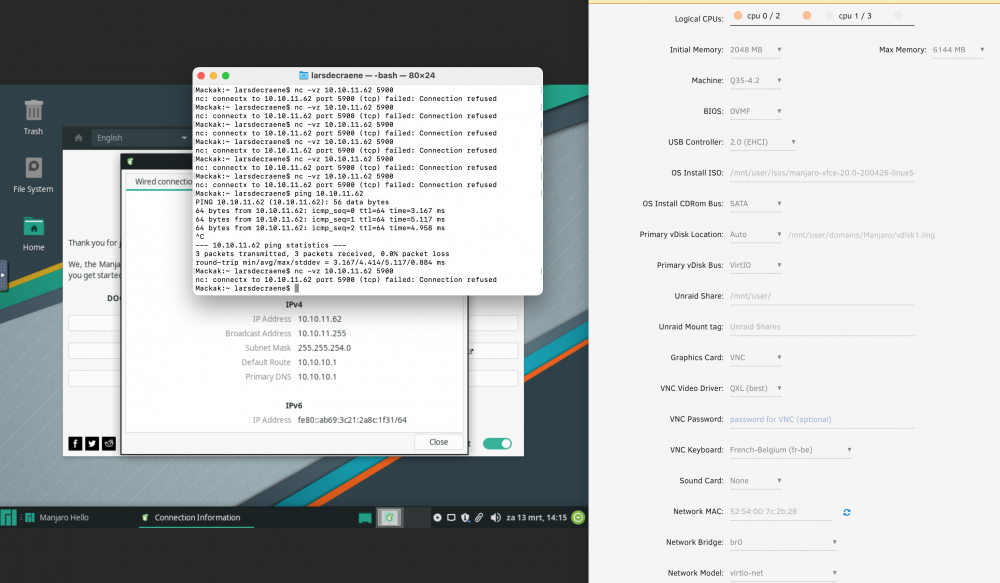The image size is (1000, 583).
Task: Select the first workspace in the switcher
Action: pyautogui.click(x=389, y=517)
